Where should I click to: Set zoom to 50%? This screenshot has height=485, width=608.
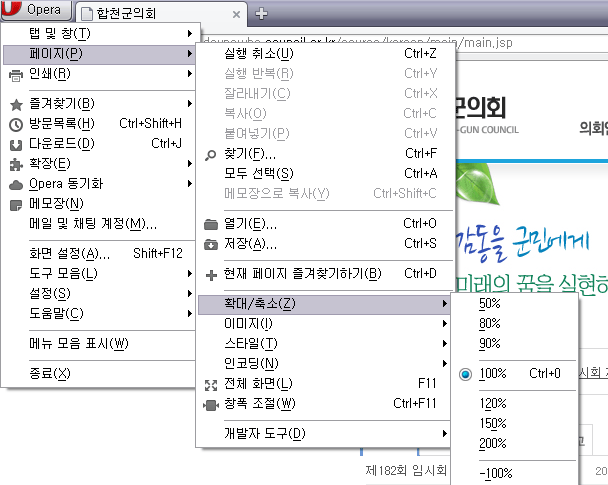[x=515, y=304]
